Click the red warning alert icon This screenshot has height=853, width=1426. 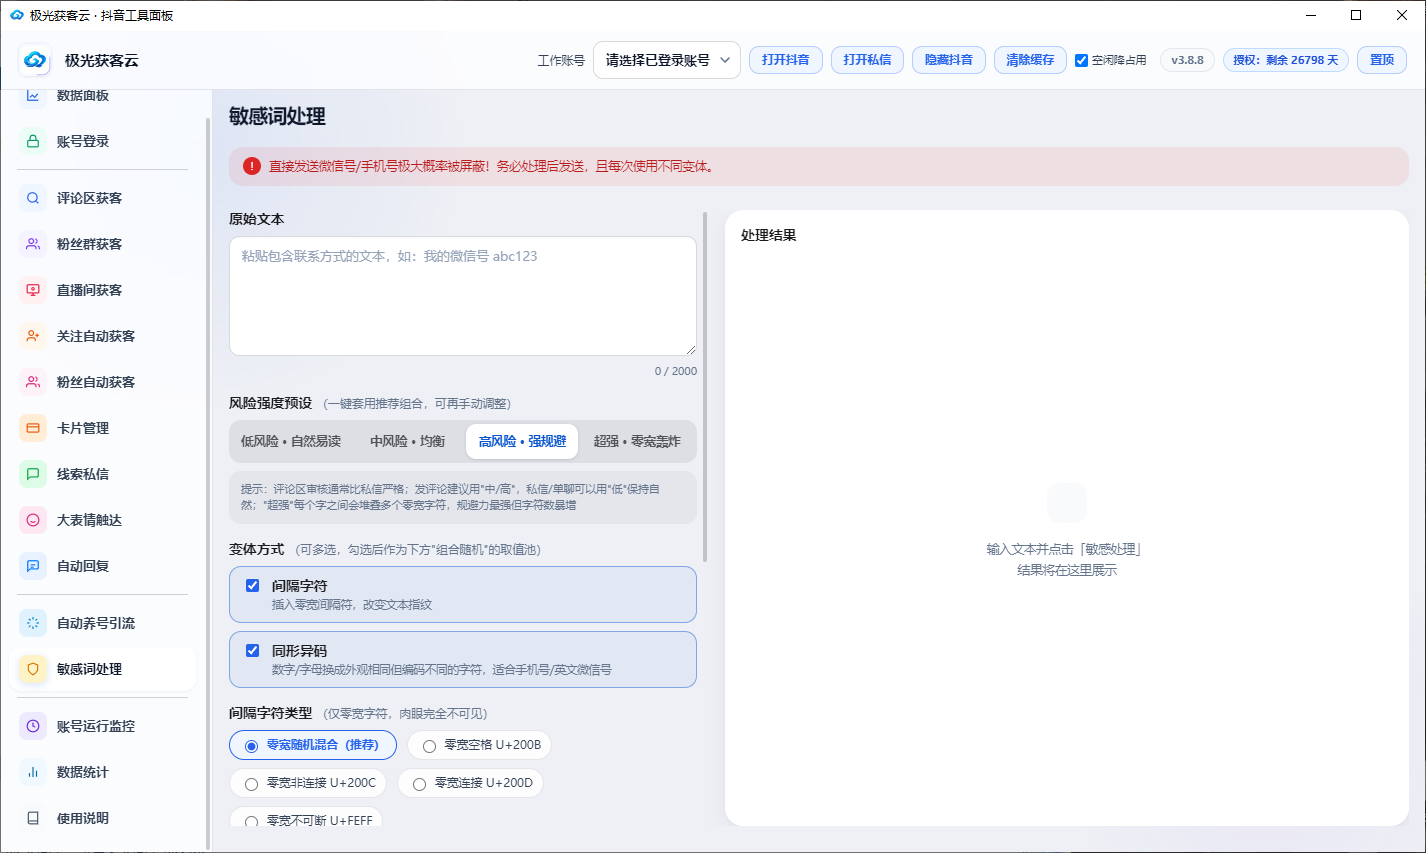pos(252,166)
